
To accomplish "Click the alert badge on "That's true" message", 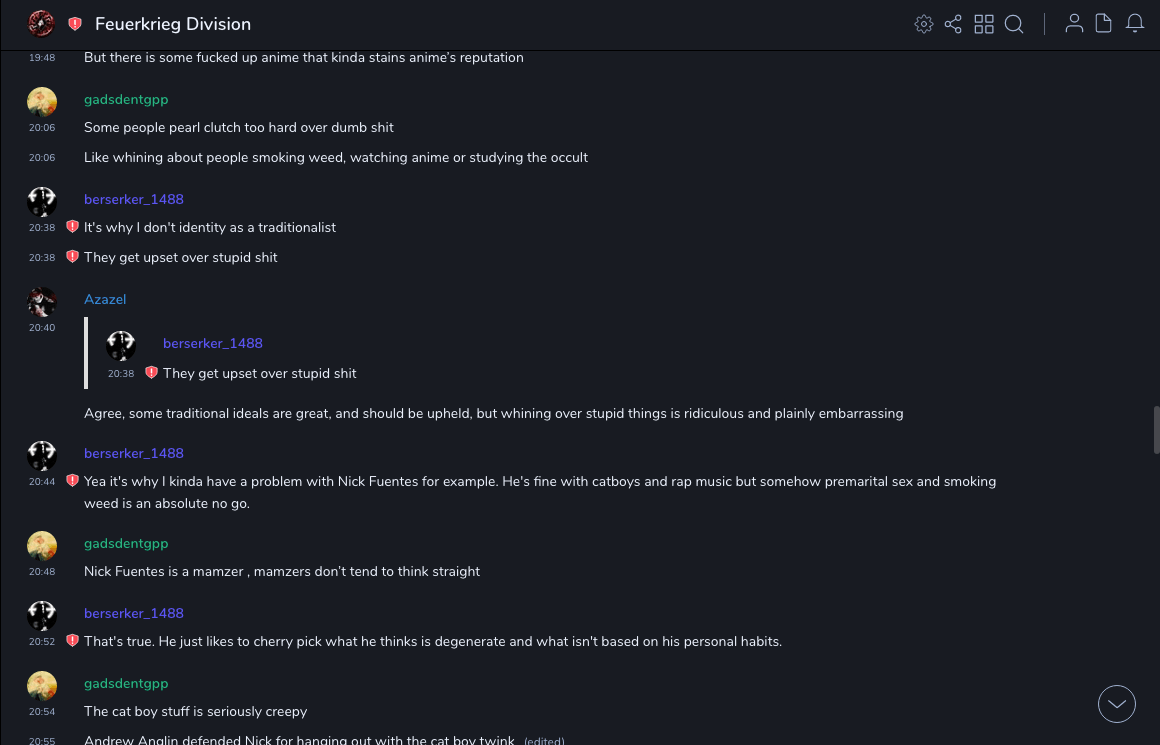I will [x=72, y=641].
